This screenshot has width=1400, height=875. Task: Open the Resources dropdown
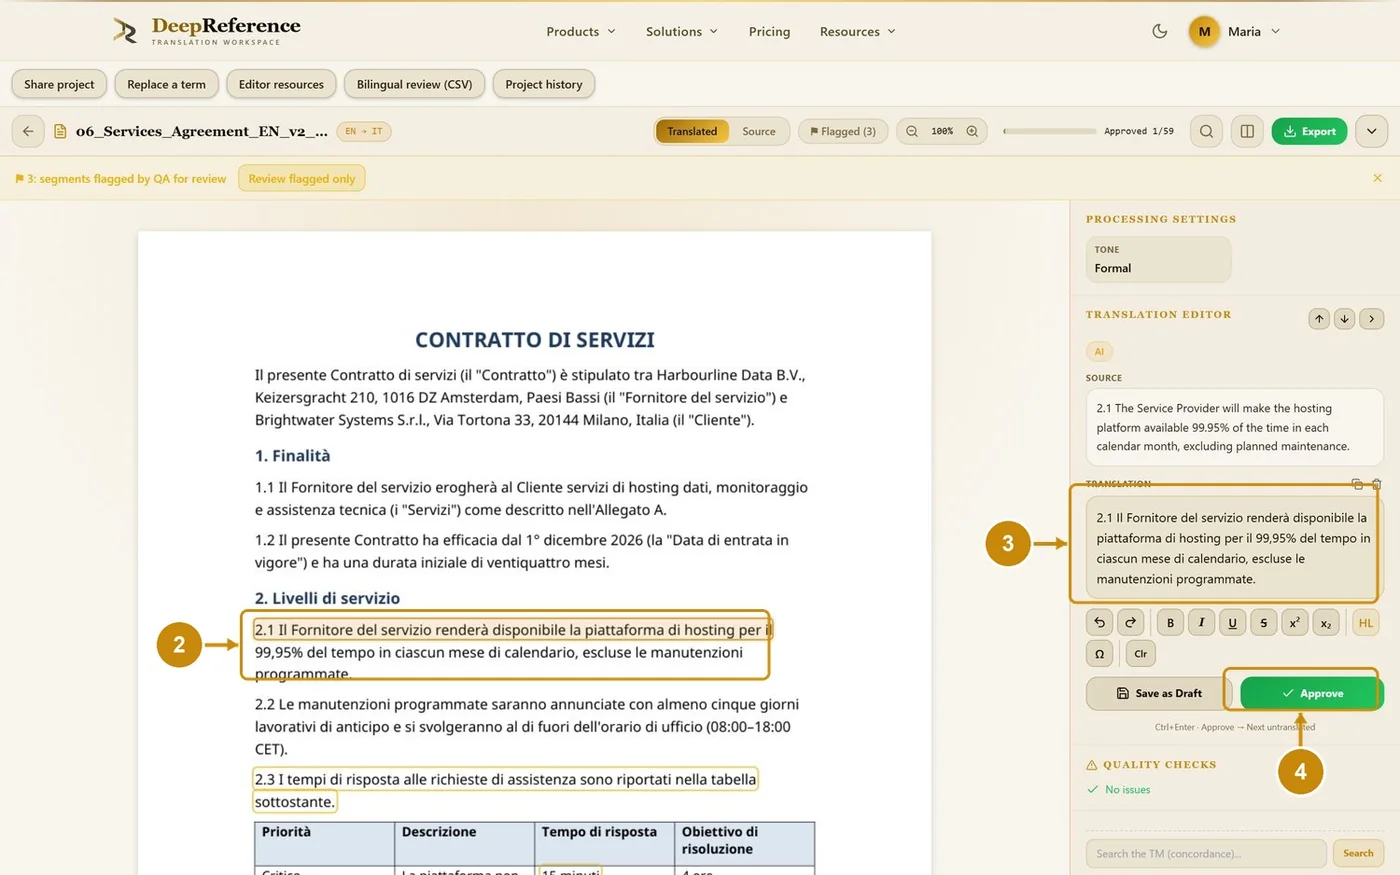[858, 32]
